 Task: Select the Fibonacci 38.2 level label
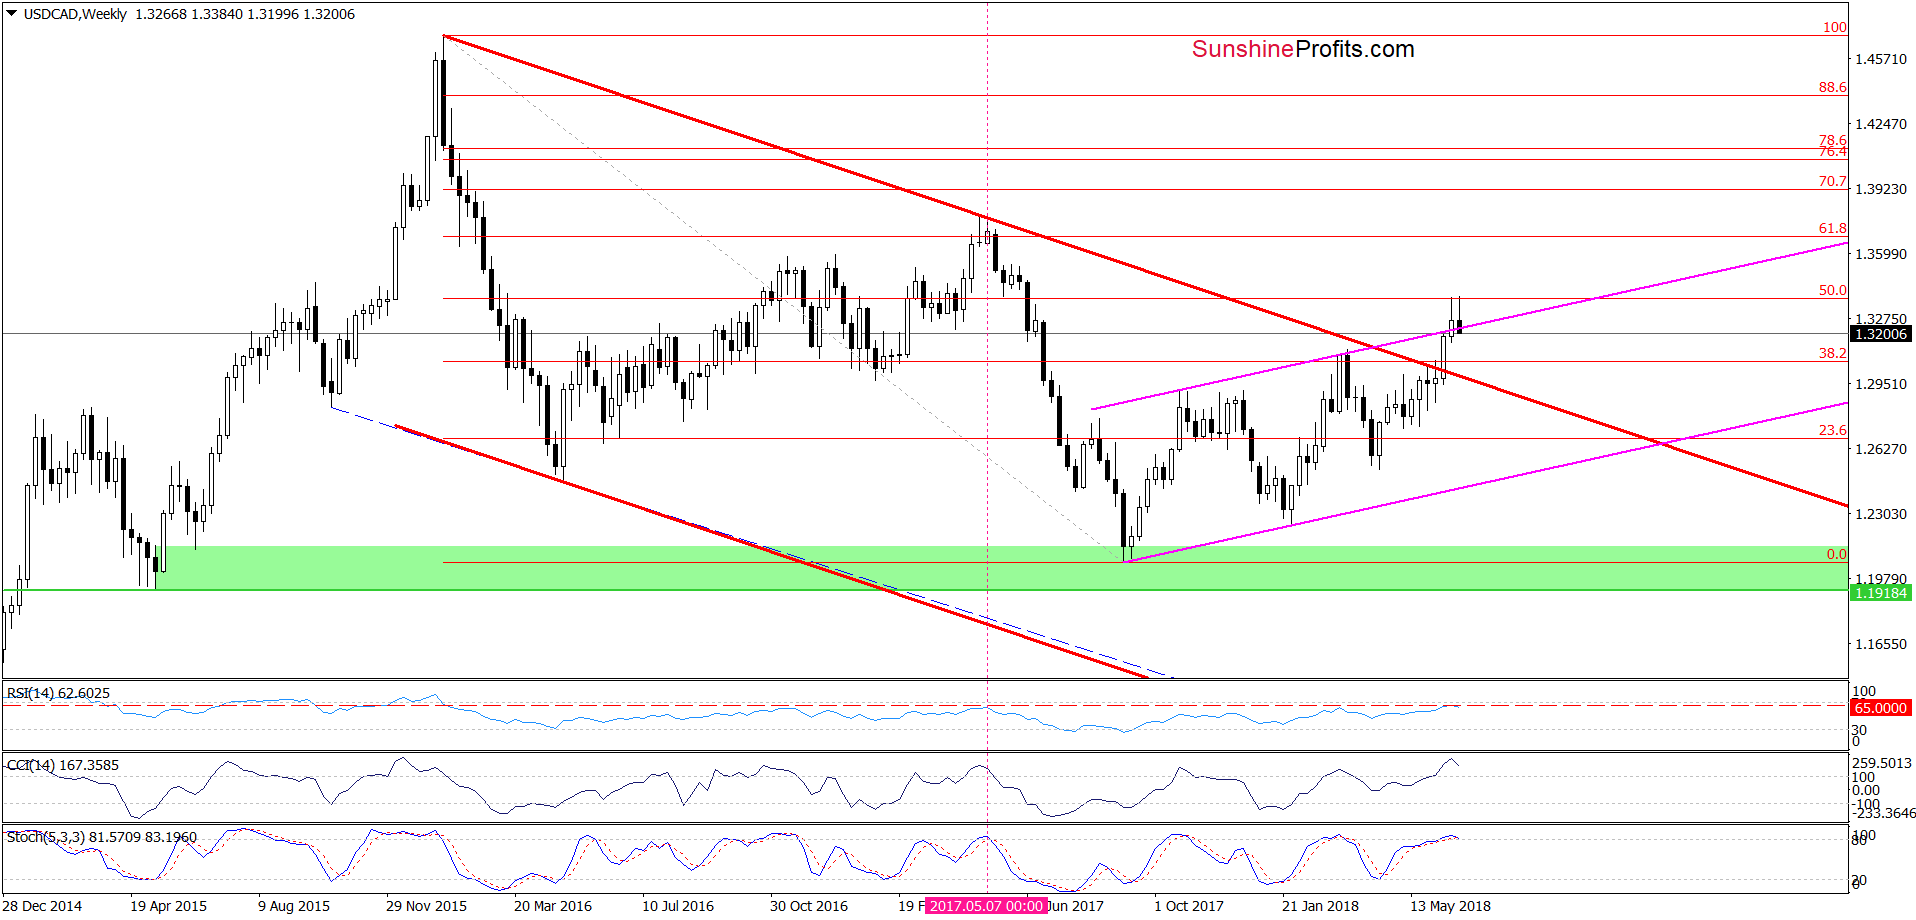point(1833,353)
